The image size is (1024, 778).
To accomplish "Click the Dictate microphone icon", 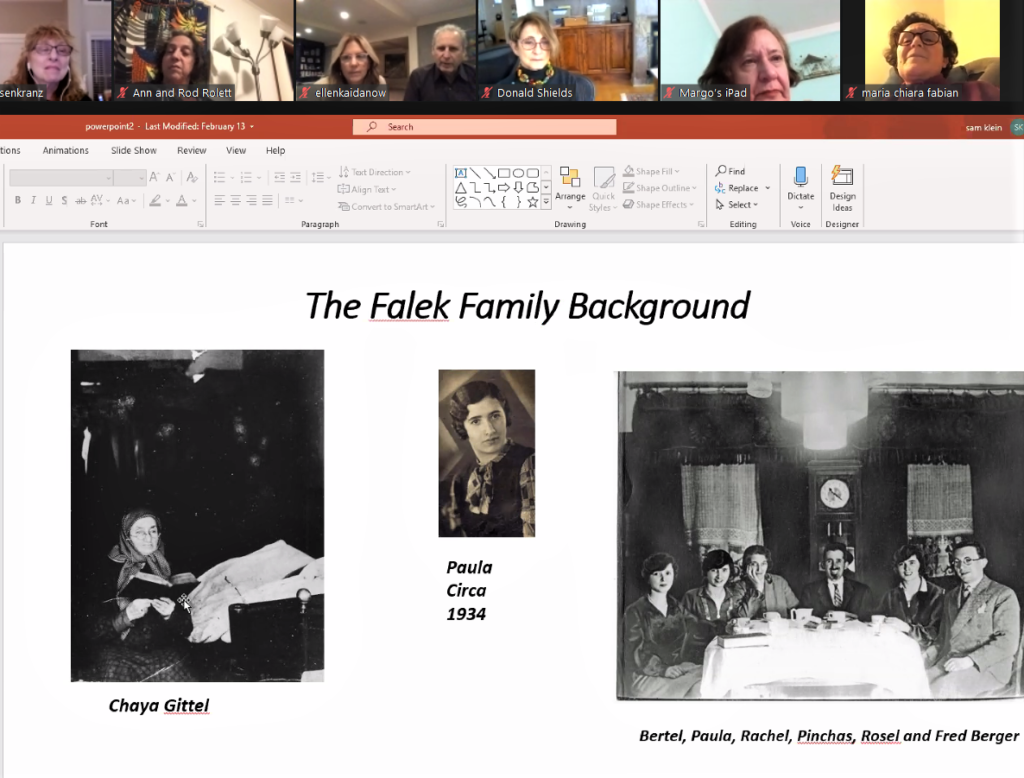I will pyautogui.click(x=801, y=176).
